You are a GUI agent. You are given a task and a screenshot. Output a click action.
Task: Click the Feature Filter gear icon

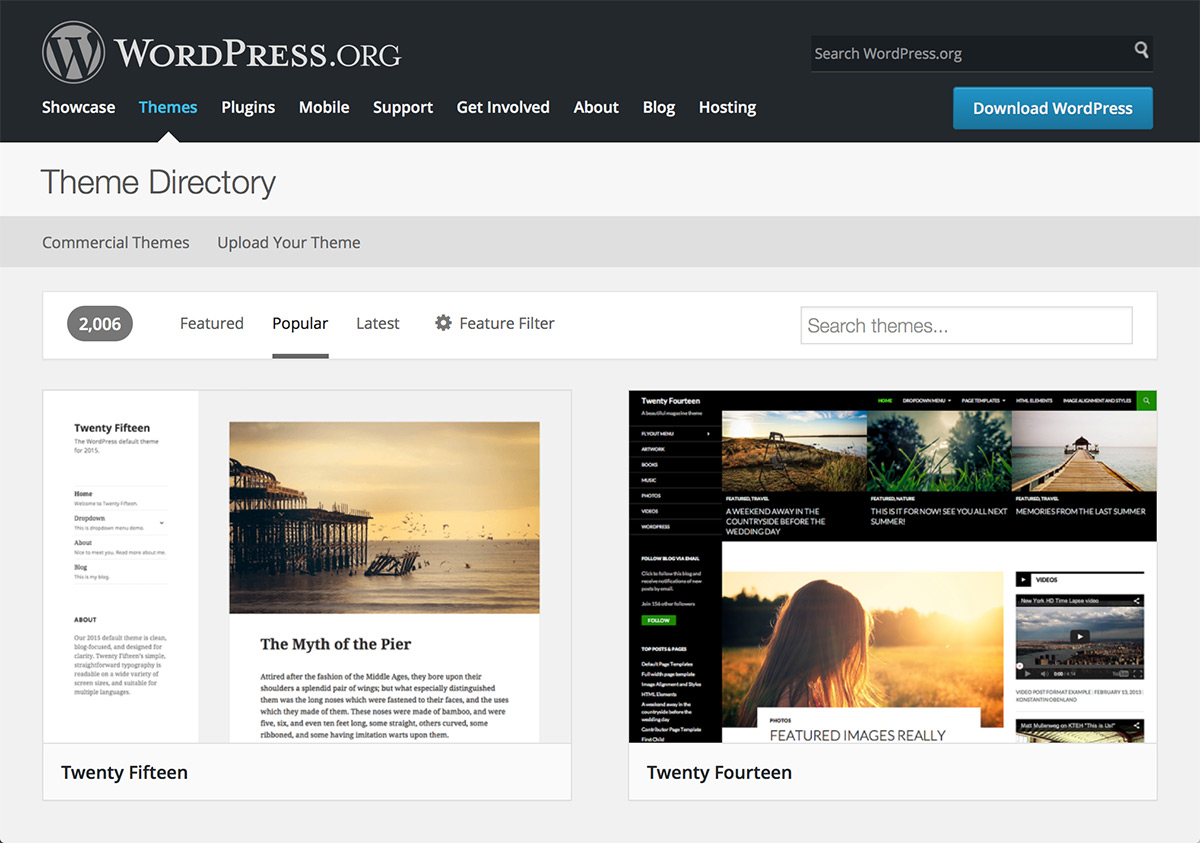(443, 323)
